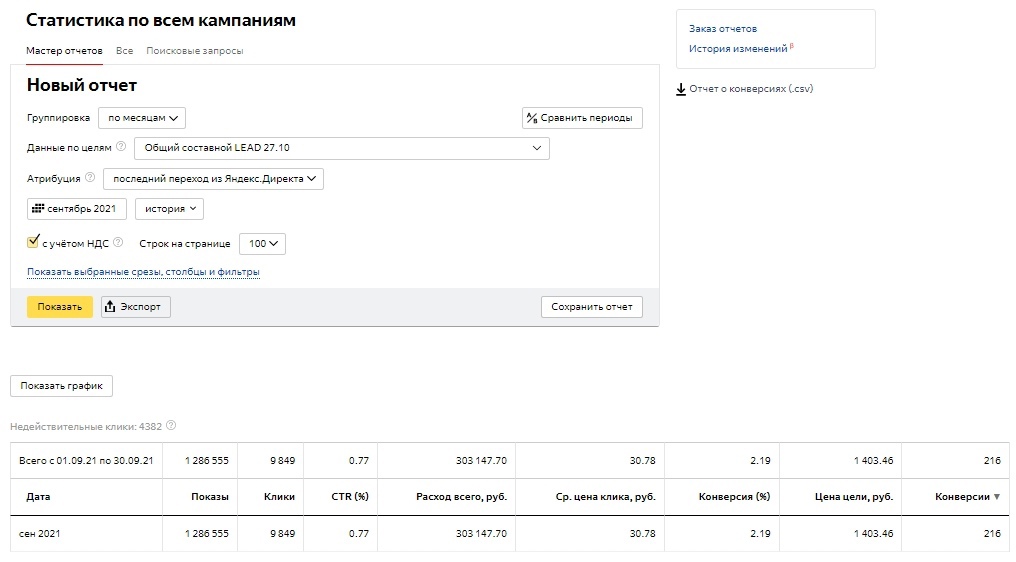This screenshot has width=1016, height=562.
Task: Open the История изменений link
Action: 738,48
